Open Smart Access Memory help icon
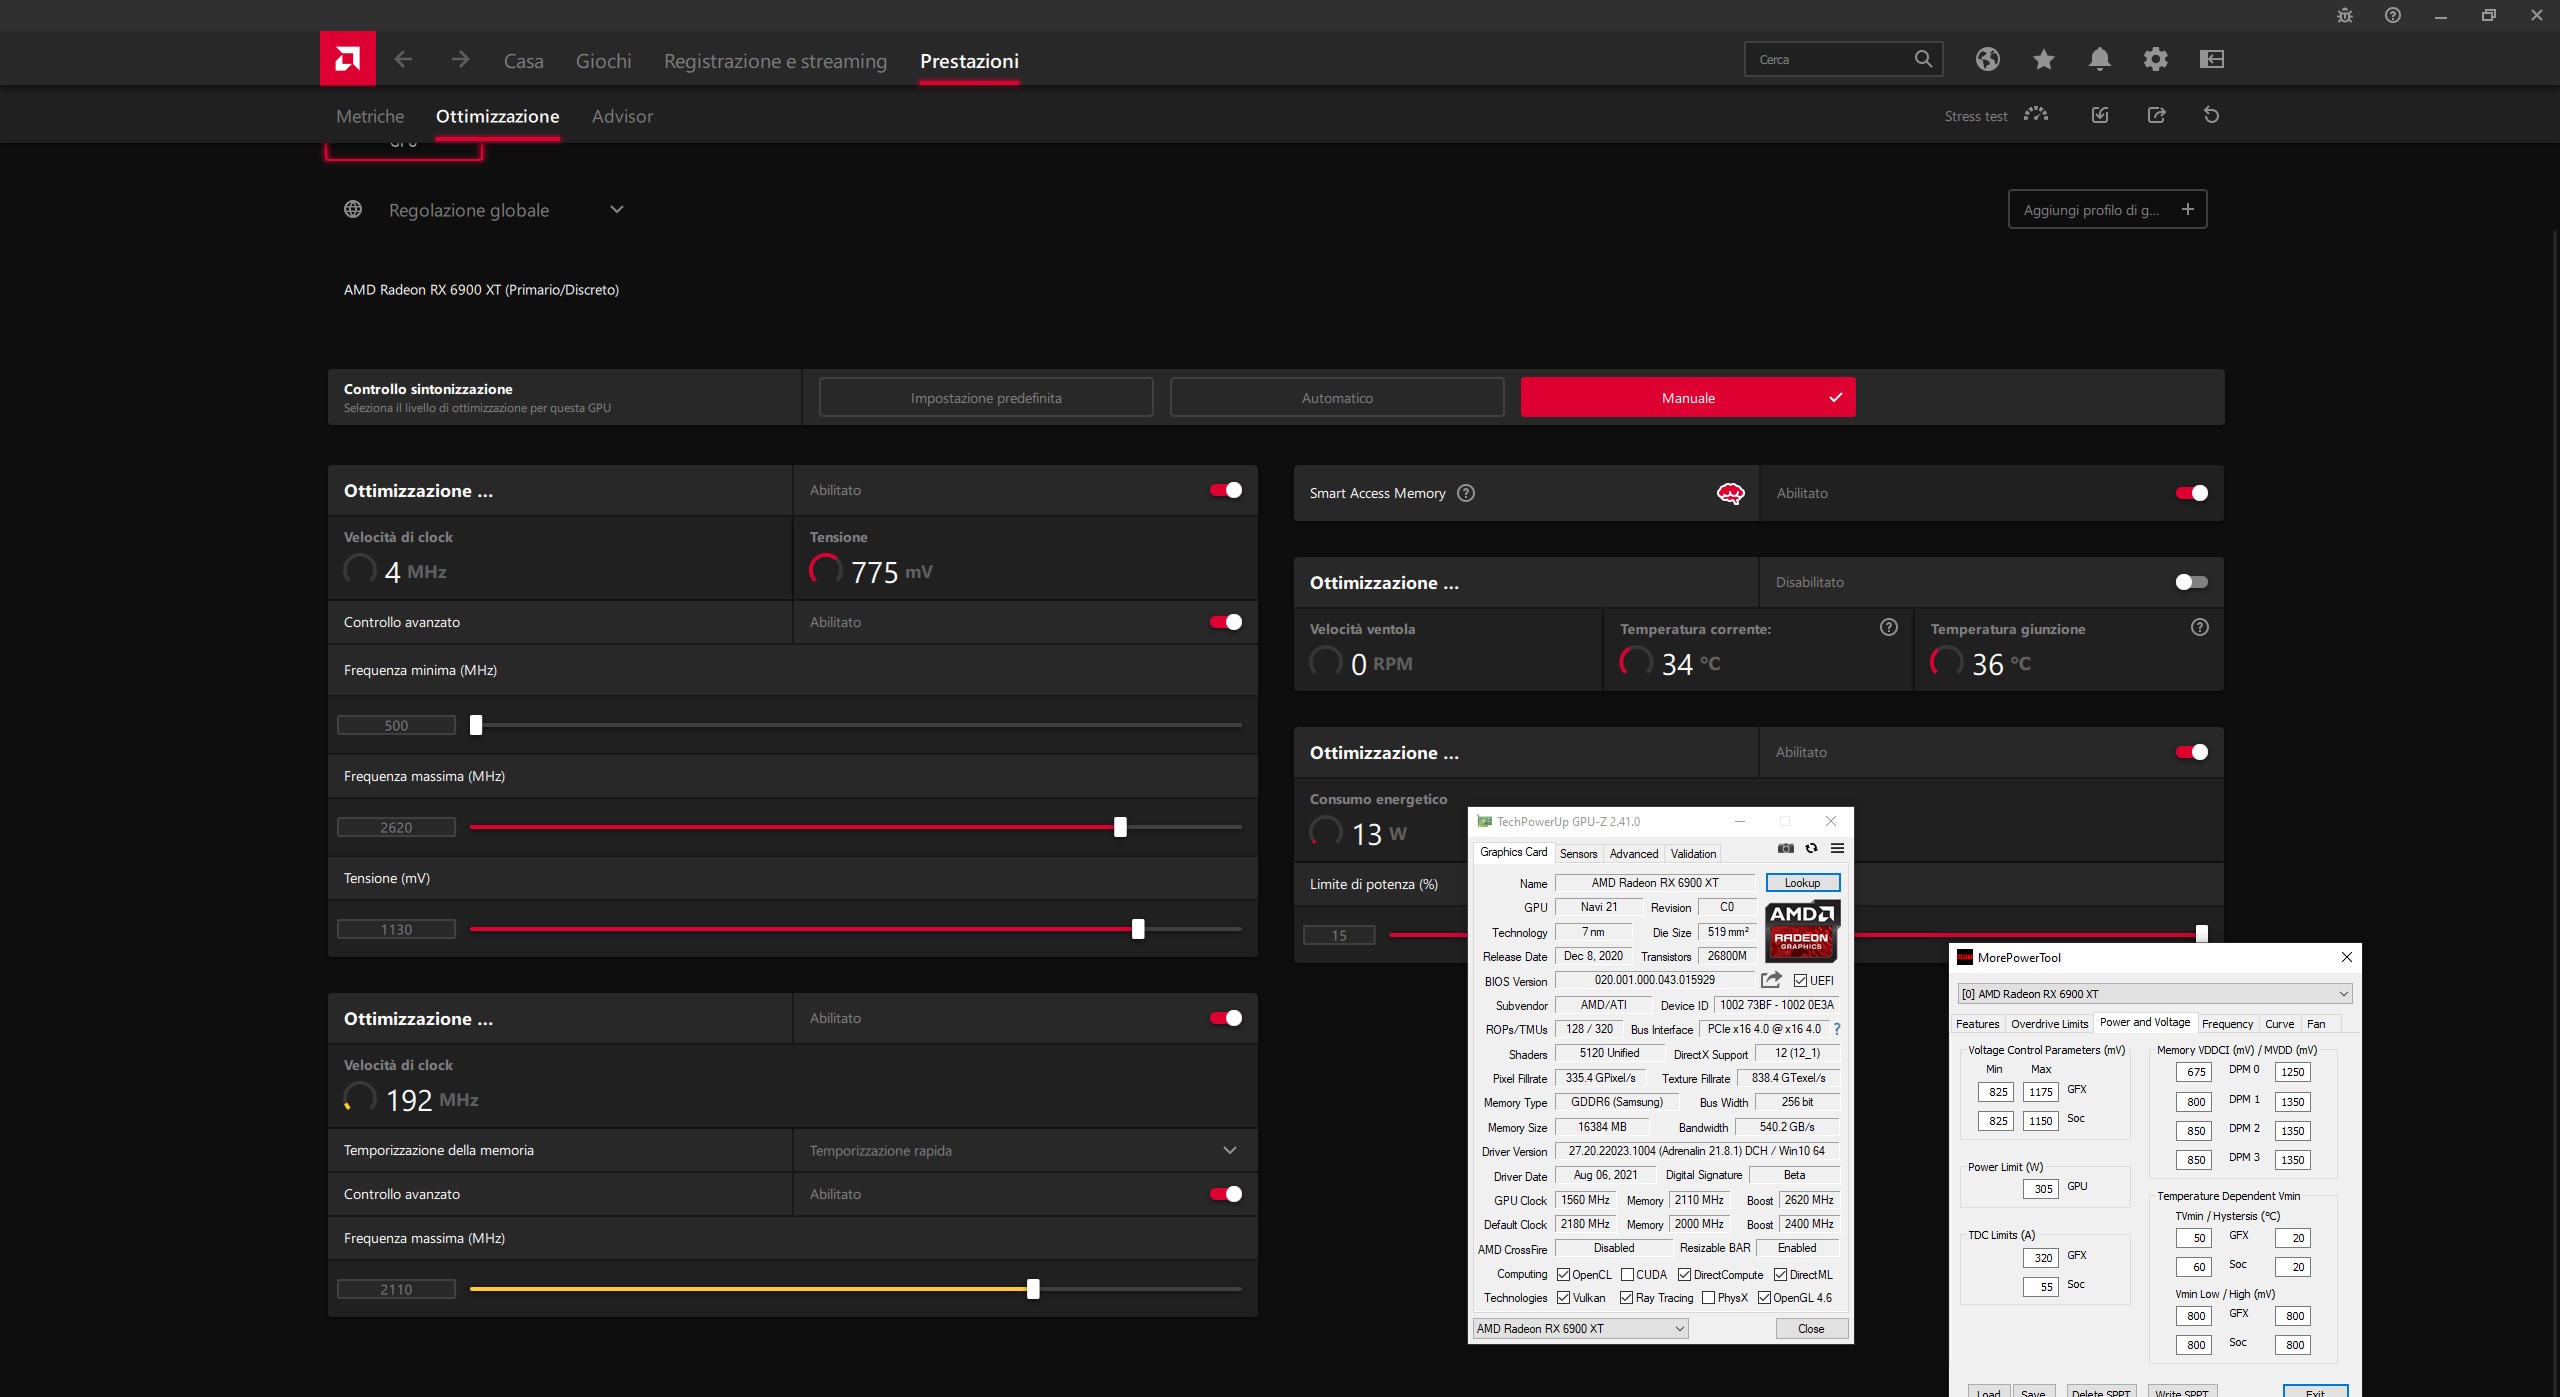The image size is (2560, 1397). click(x=1466, y=493)
